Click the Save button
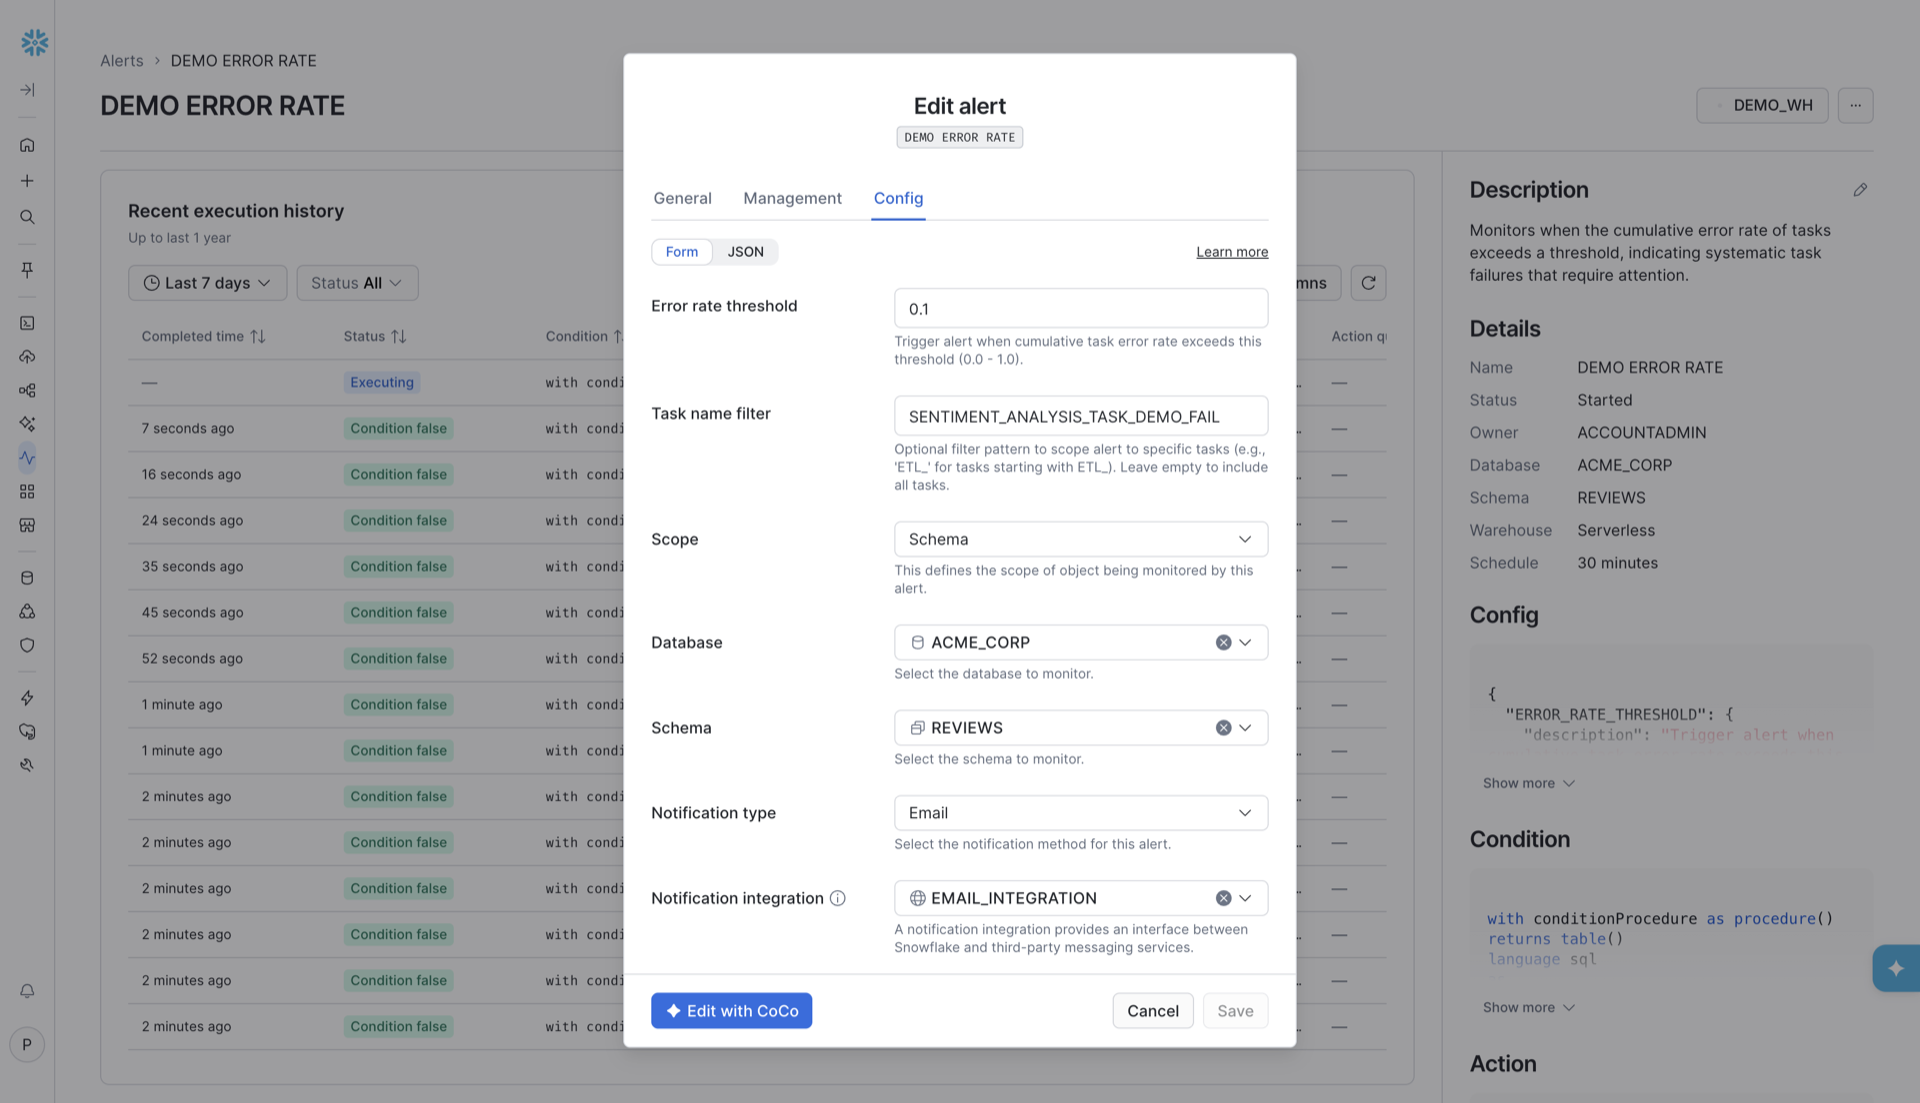 point(1235,1011)
